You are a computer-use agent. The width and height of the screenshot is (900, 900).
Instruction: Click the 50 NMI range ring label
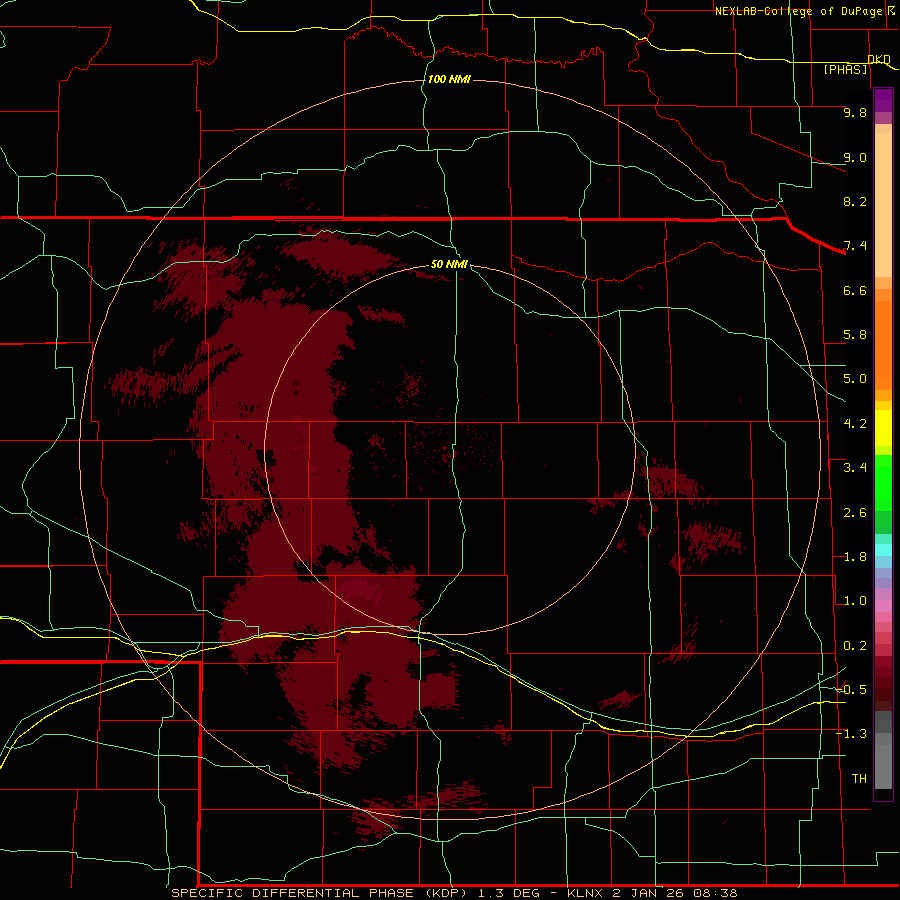(x=449, y=264)
